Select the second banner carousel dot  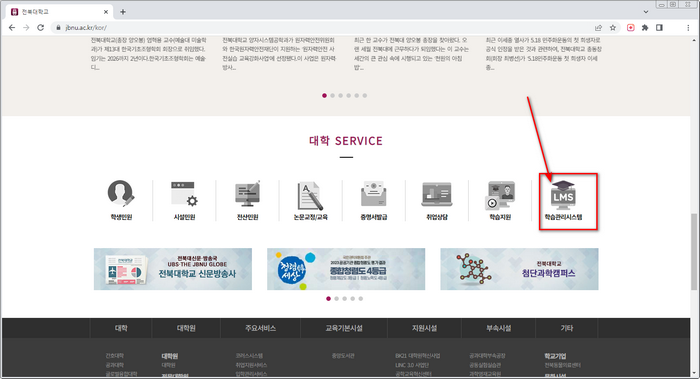pos(337,299)
